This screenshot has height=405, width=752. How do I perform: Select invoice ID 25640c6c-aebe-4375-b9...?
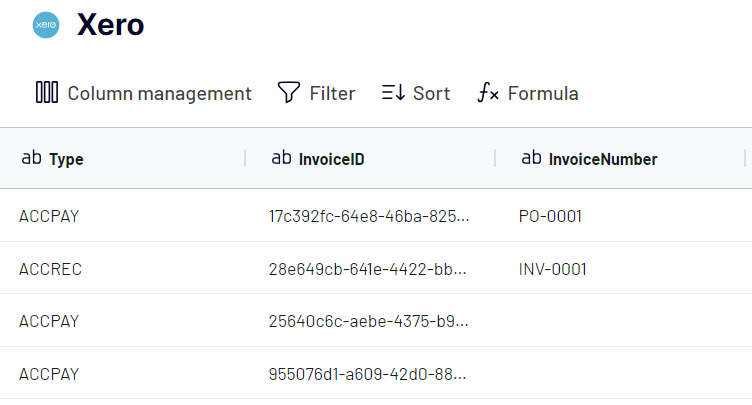pos(368,321)
